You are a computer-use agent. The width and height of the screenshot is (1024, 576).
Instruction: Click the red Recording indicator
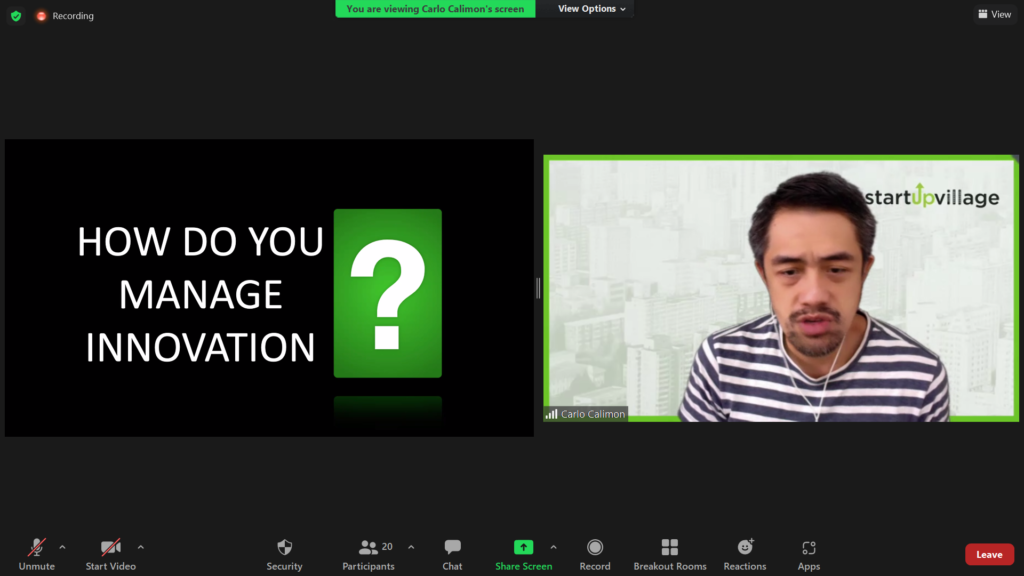tap(42, 15)
